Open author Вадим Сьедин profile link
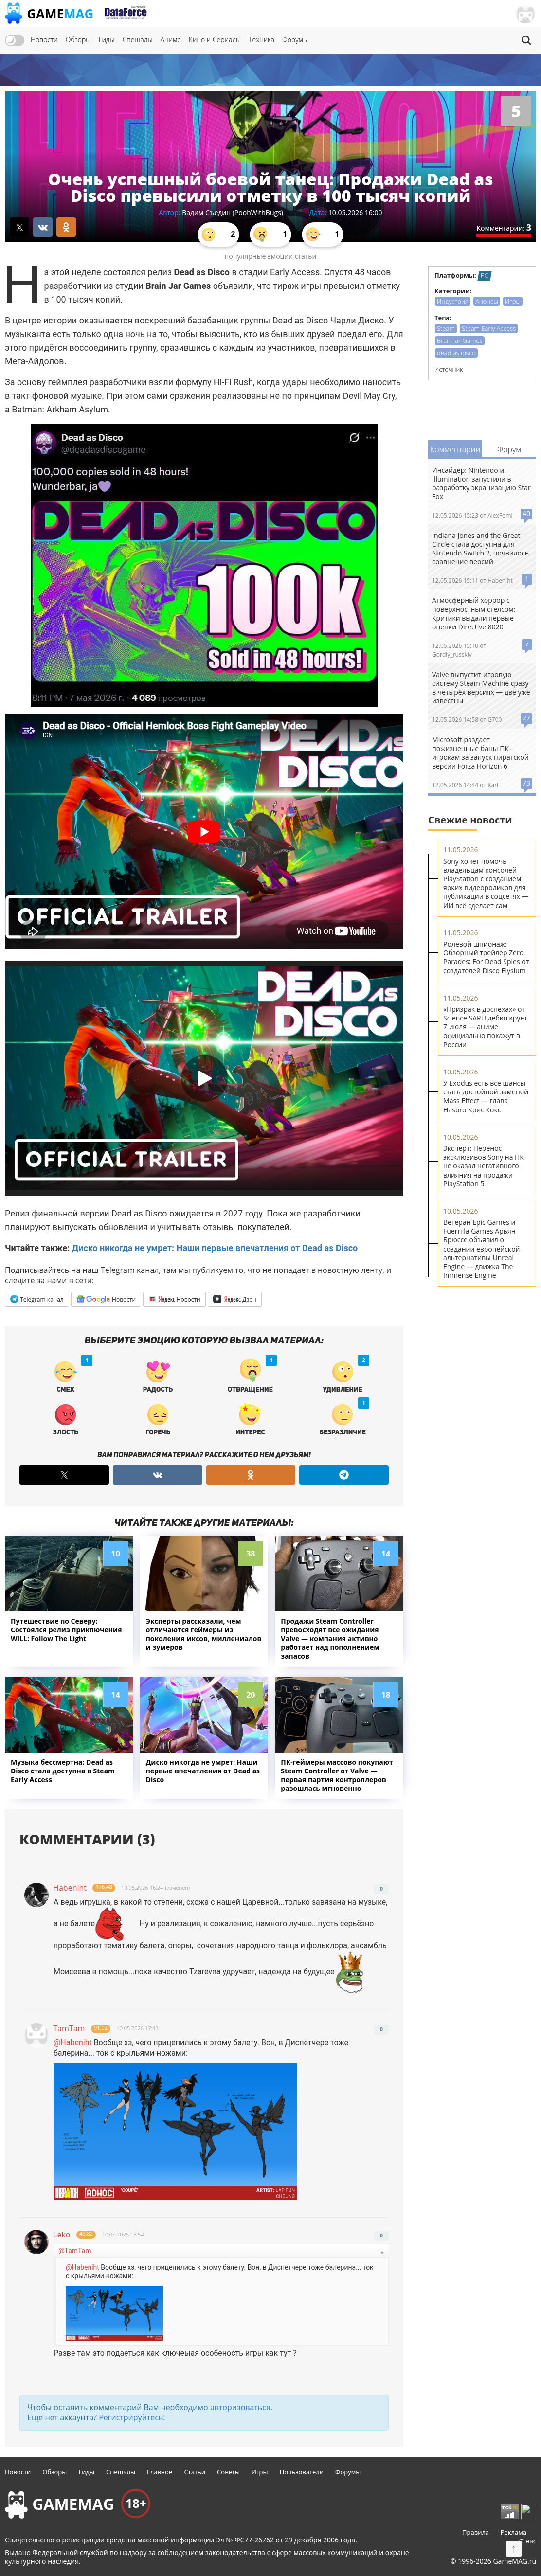The image size is (541, 2576). (232, 212)
